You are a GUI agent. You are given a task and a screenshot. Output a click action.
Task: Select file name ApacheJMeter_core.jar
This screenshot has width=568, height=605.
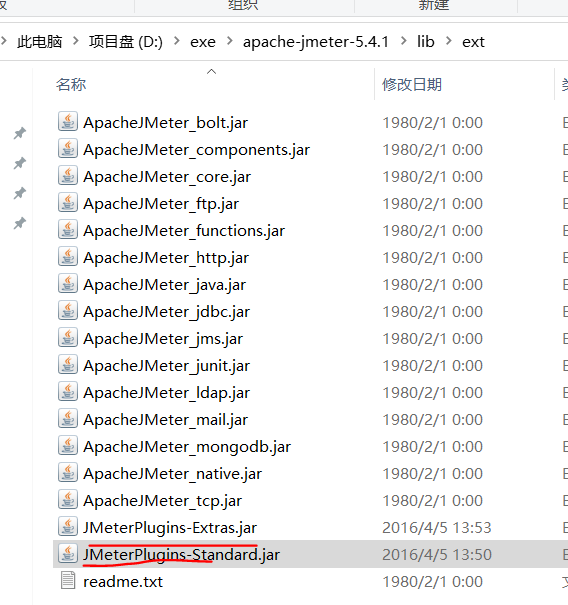(167, 177)
